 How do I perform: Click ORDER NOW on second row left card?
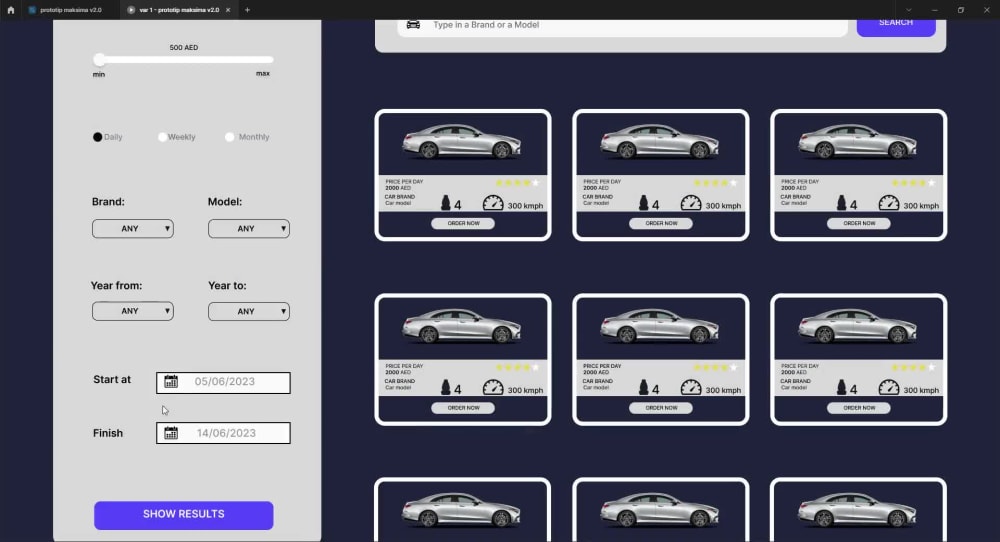(x=463, y=407)
